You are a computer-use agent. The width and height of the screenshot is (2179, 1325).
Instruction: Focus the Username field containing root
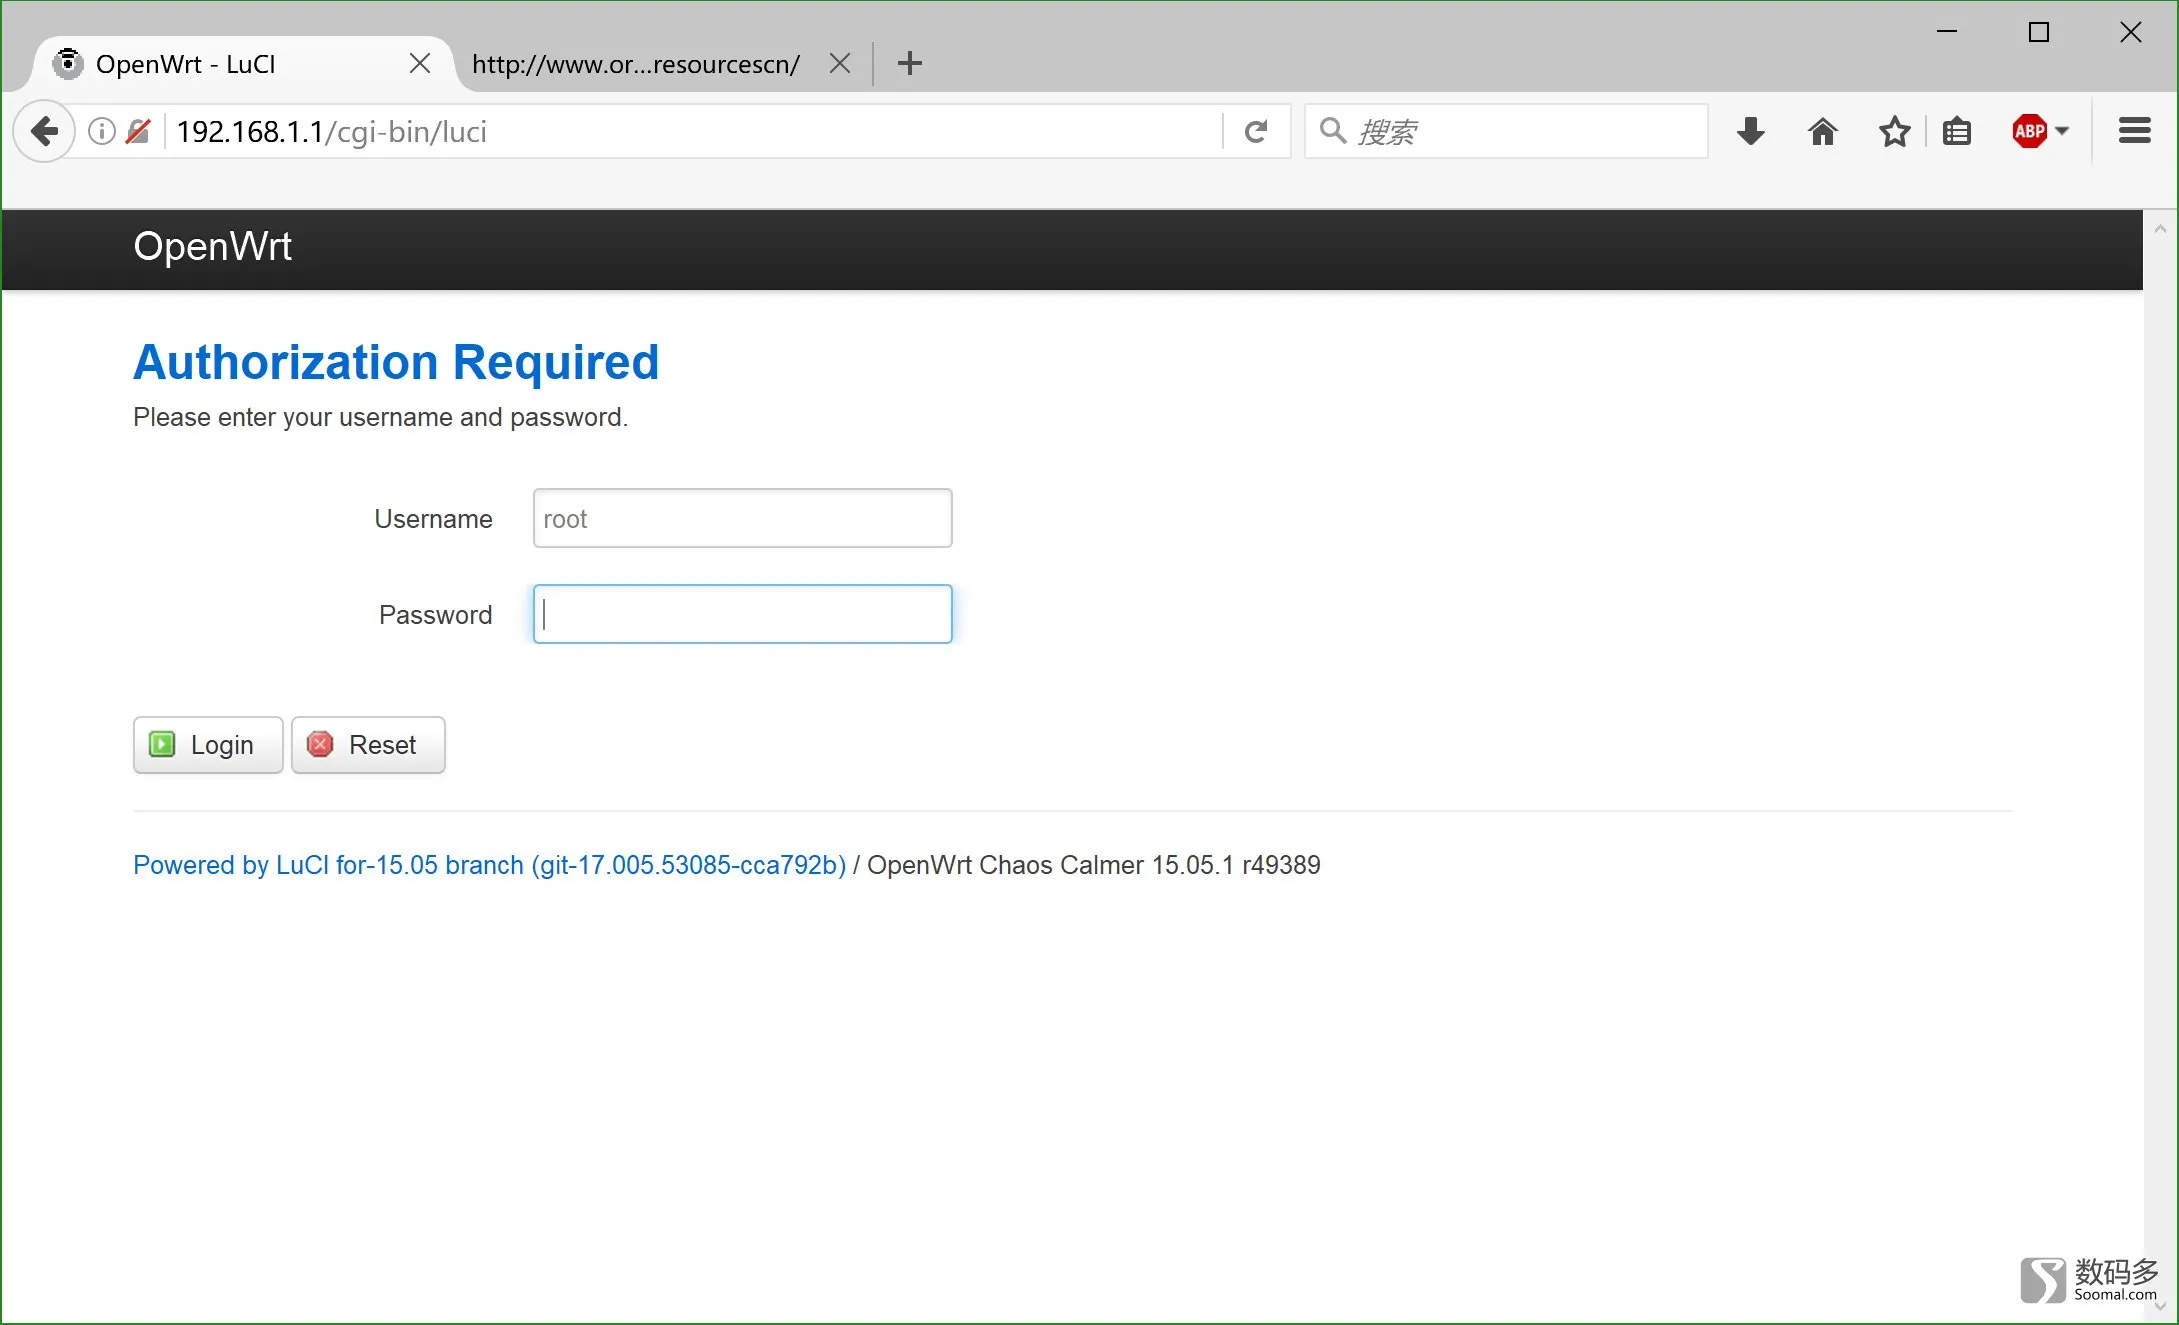(x=743, y=518)
